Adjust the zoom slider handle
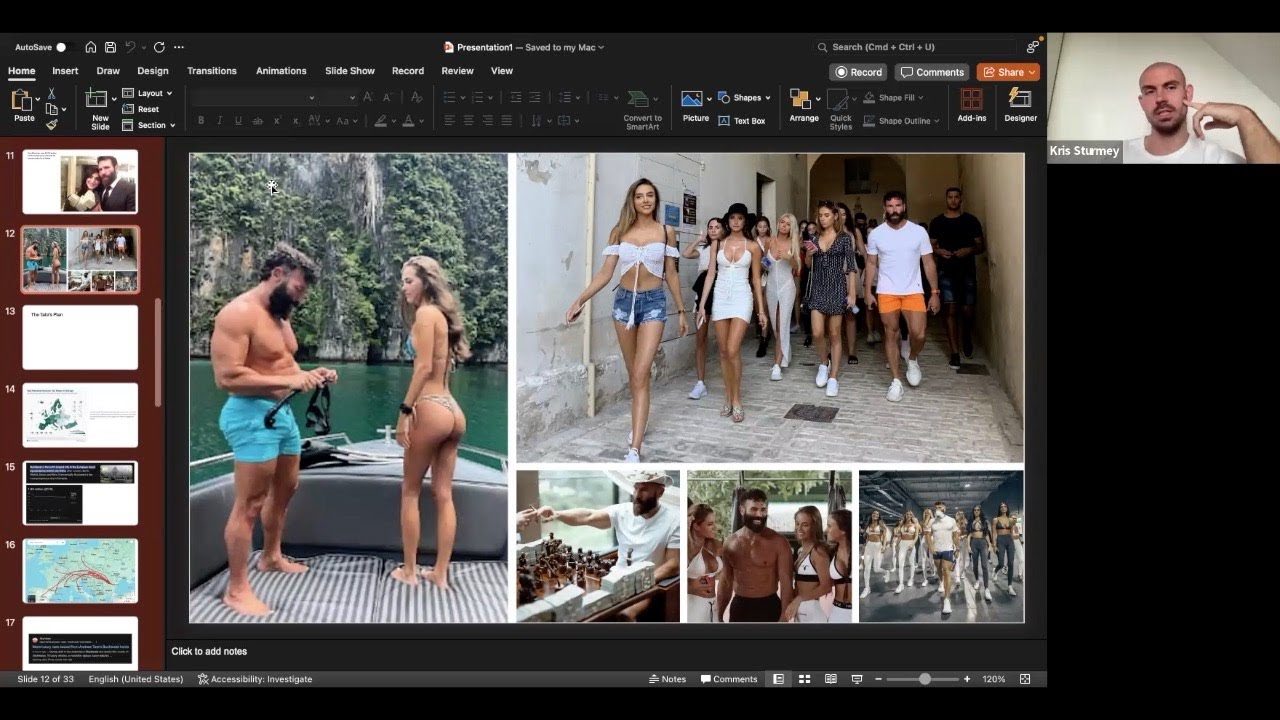The image size is (1280, 720). point(925,679)
